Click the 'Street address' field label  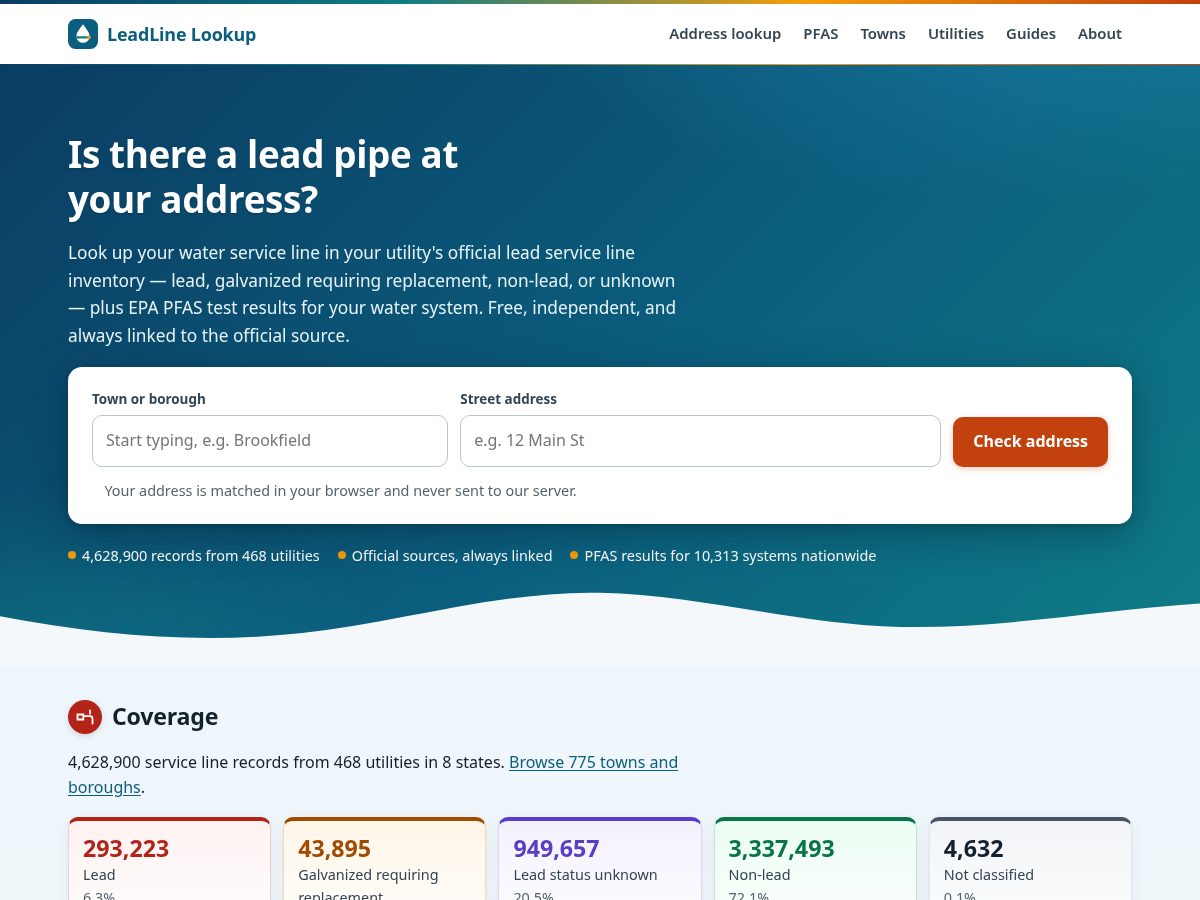tap(508, 399)
